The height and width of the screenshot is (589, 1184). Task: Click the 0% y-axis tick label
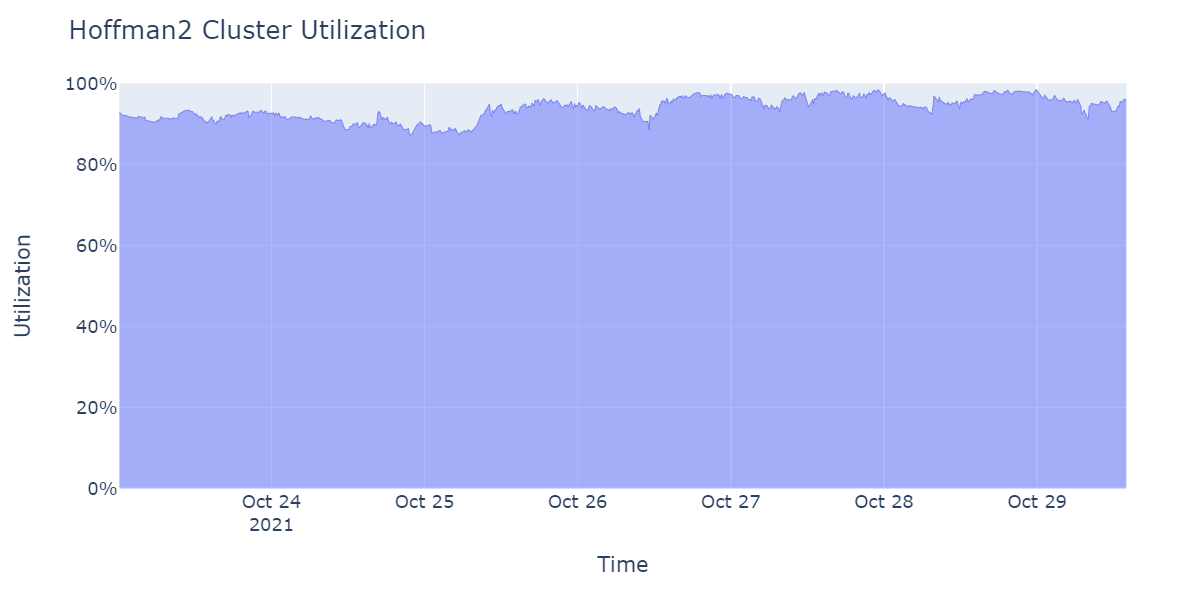(101, 489)
